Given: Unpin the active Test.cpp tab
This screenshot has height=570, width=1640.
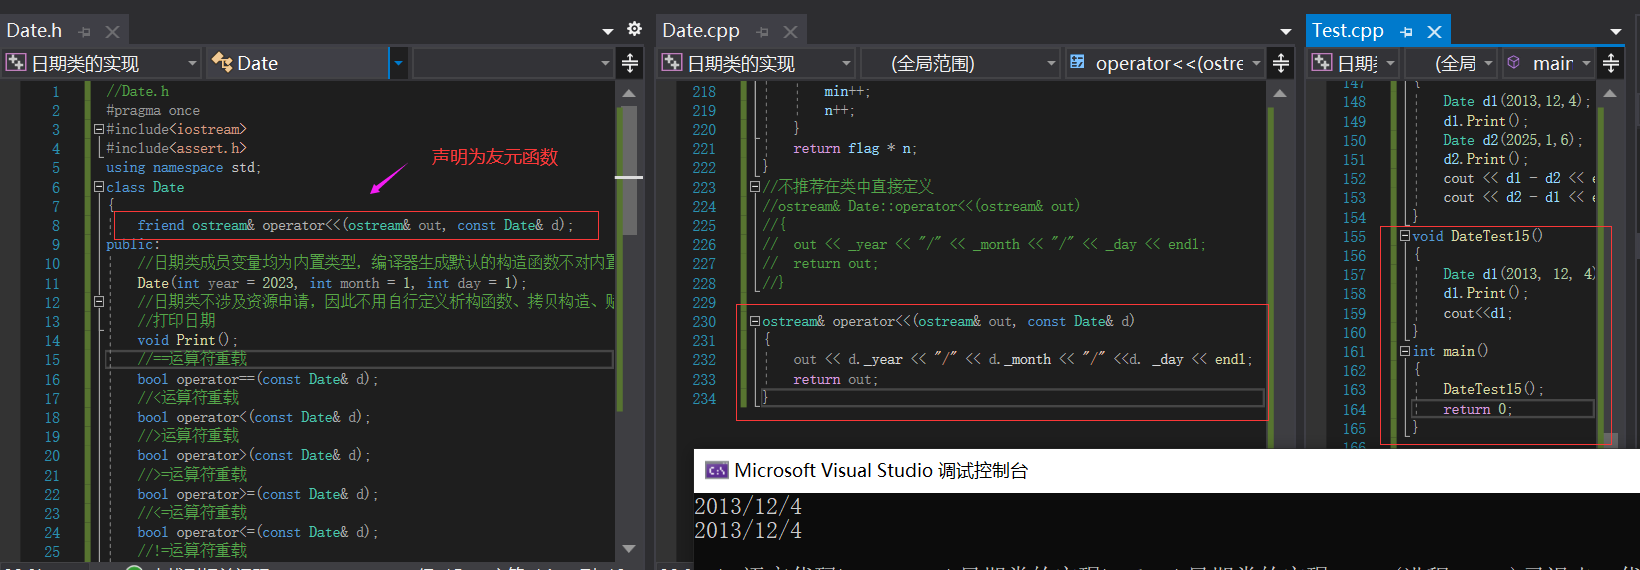Looking at the screenshot, I should tap(1406, 32).
